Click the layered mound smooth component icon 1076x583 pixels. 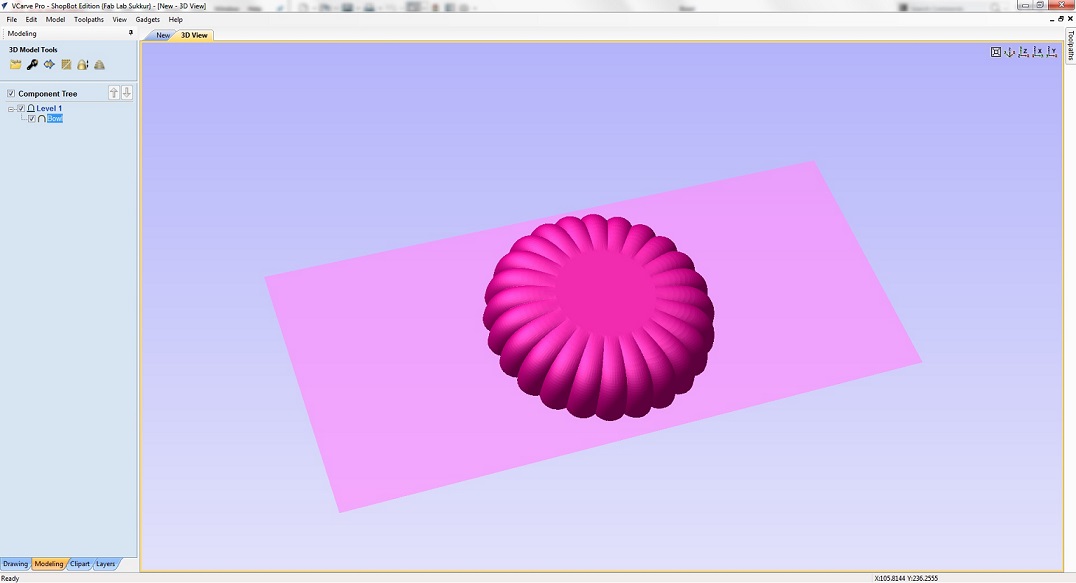[100, 64]
